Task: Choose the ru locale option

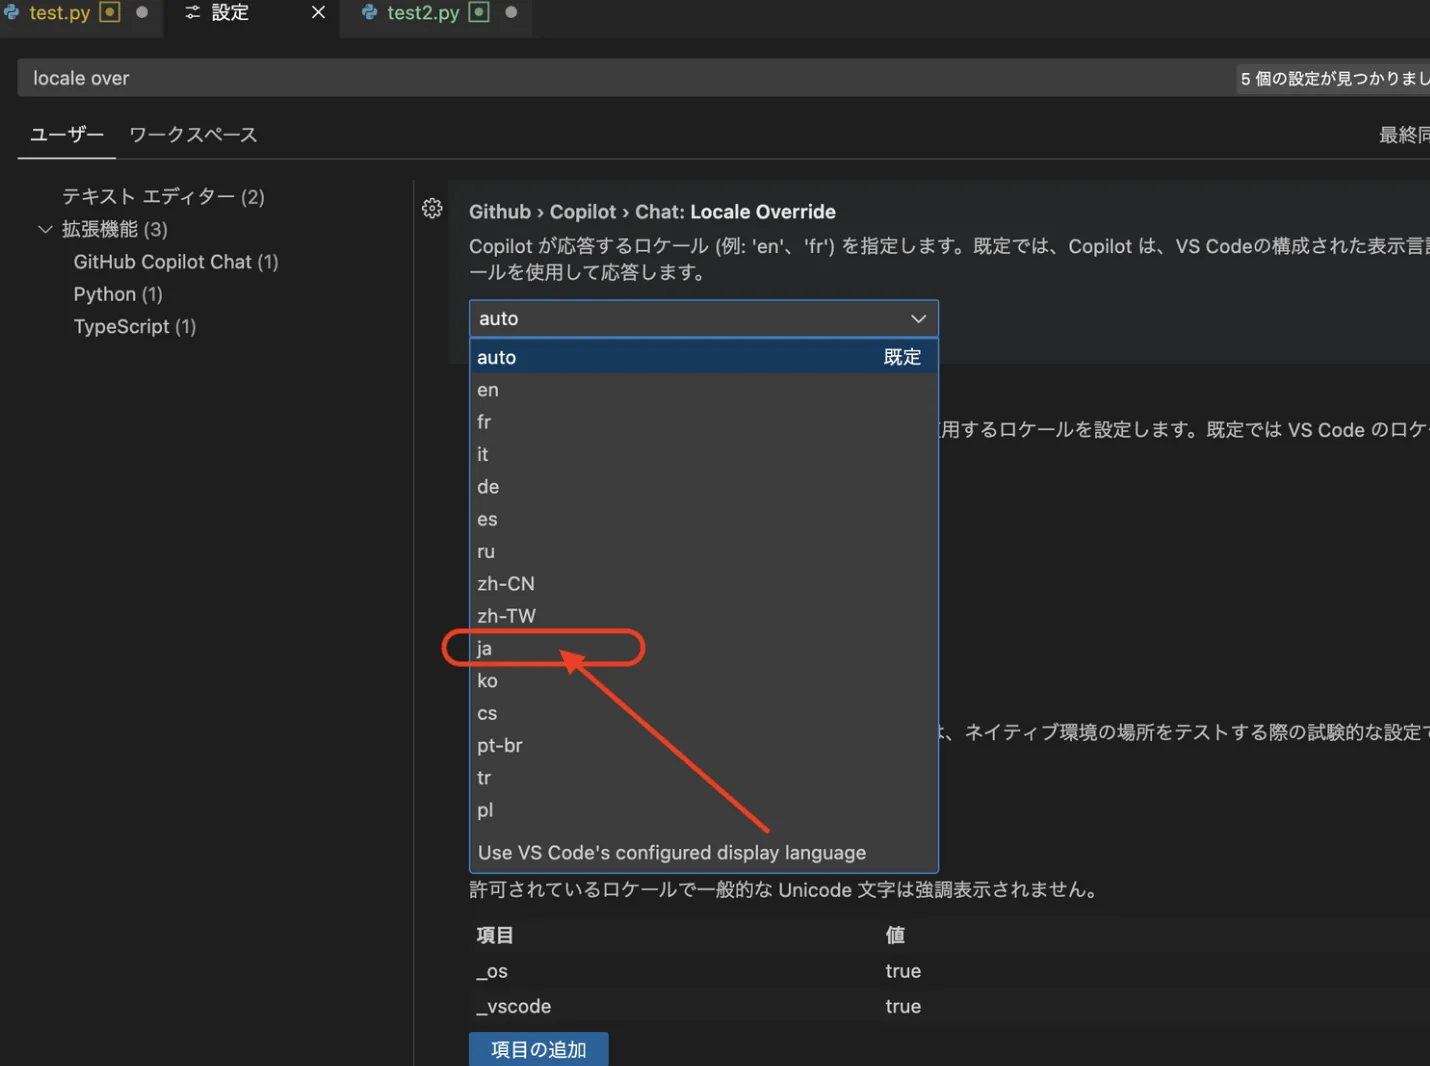Action: [x=704, y=551]
